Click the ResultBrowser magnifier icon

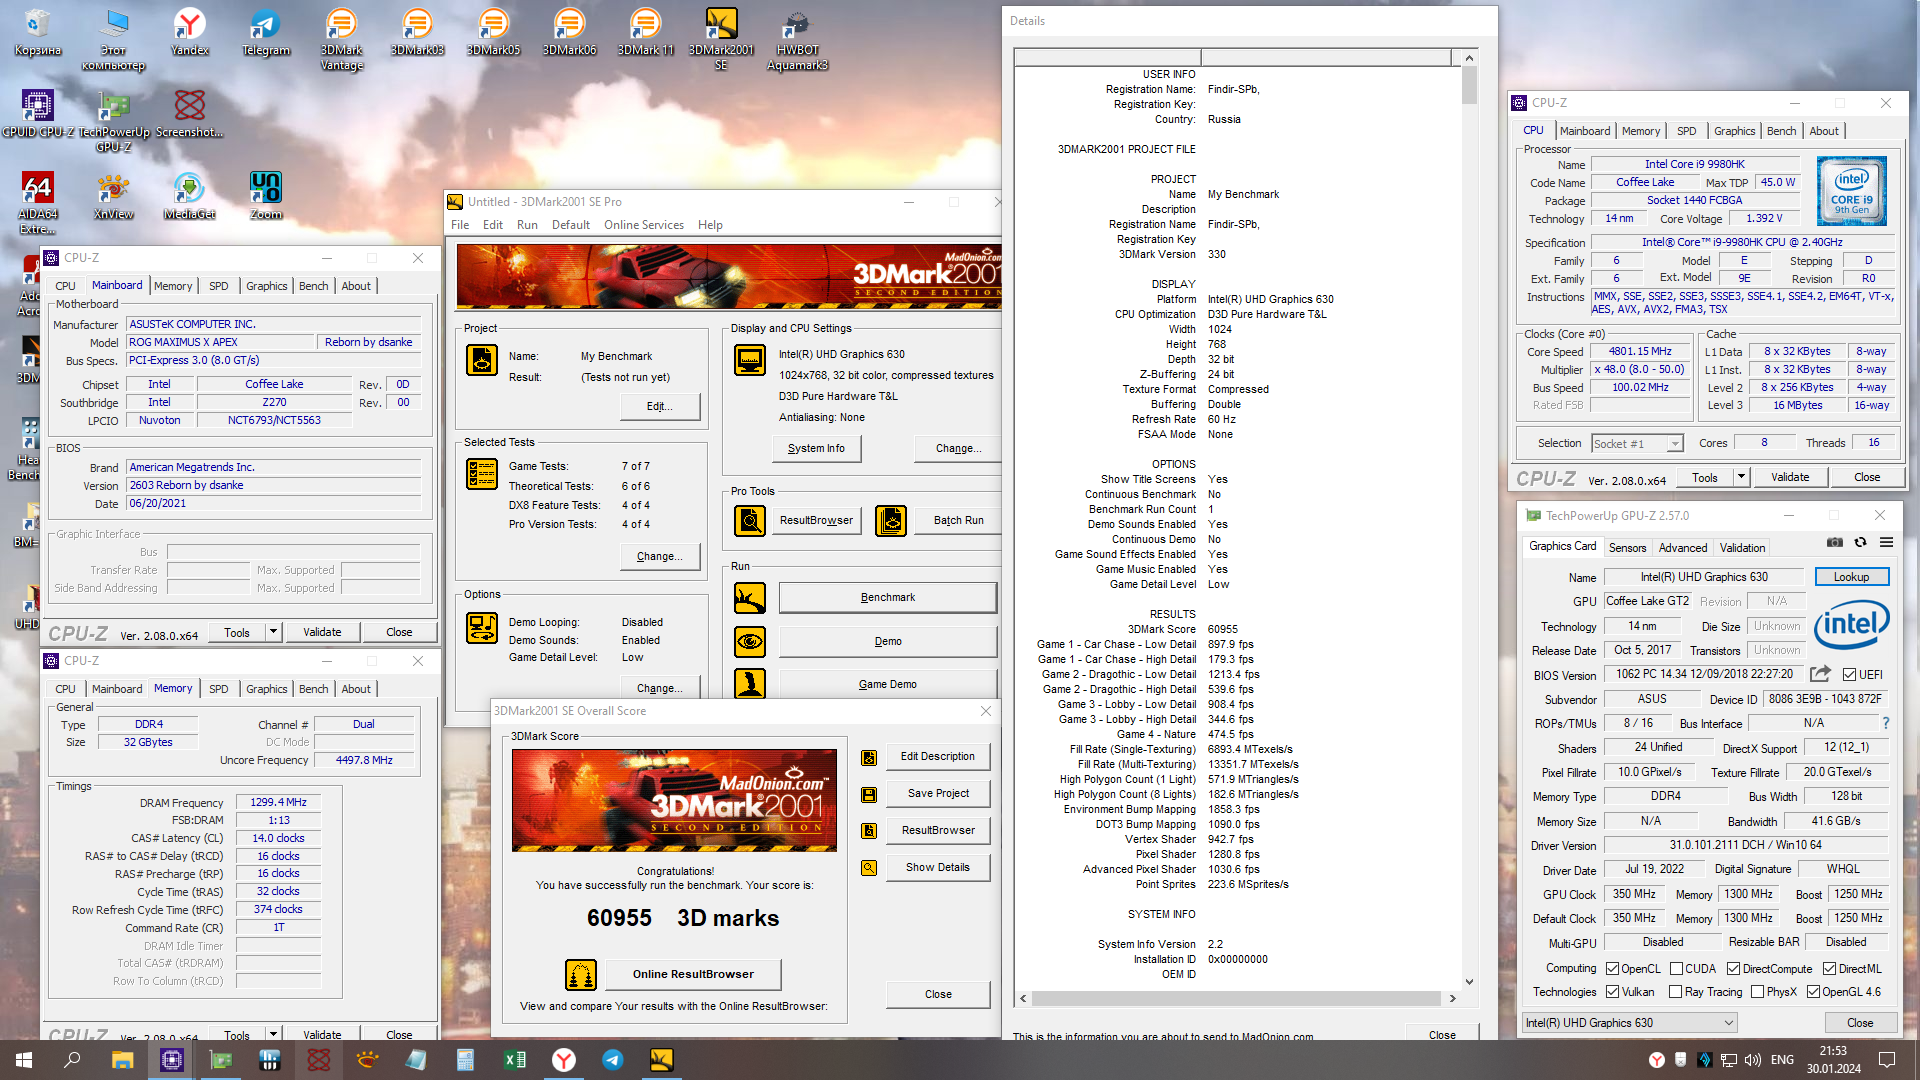[x=750, y=520]
